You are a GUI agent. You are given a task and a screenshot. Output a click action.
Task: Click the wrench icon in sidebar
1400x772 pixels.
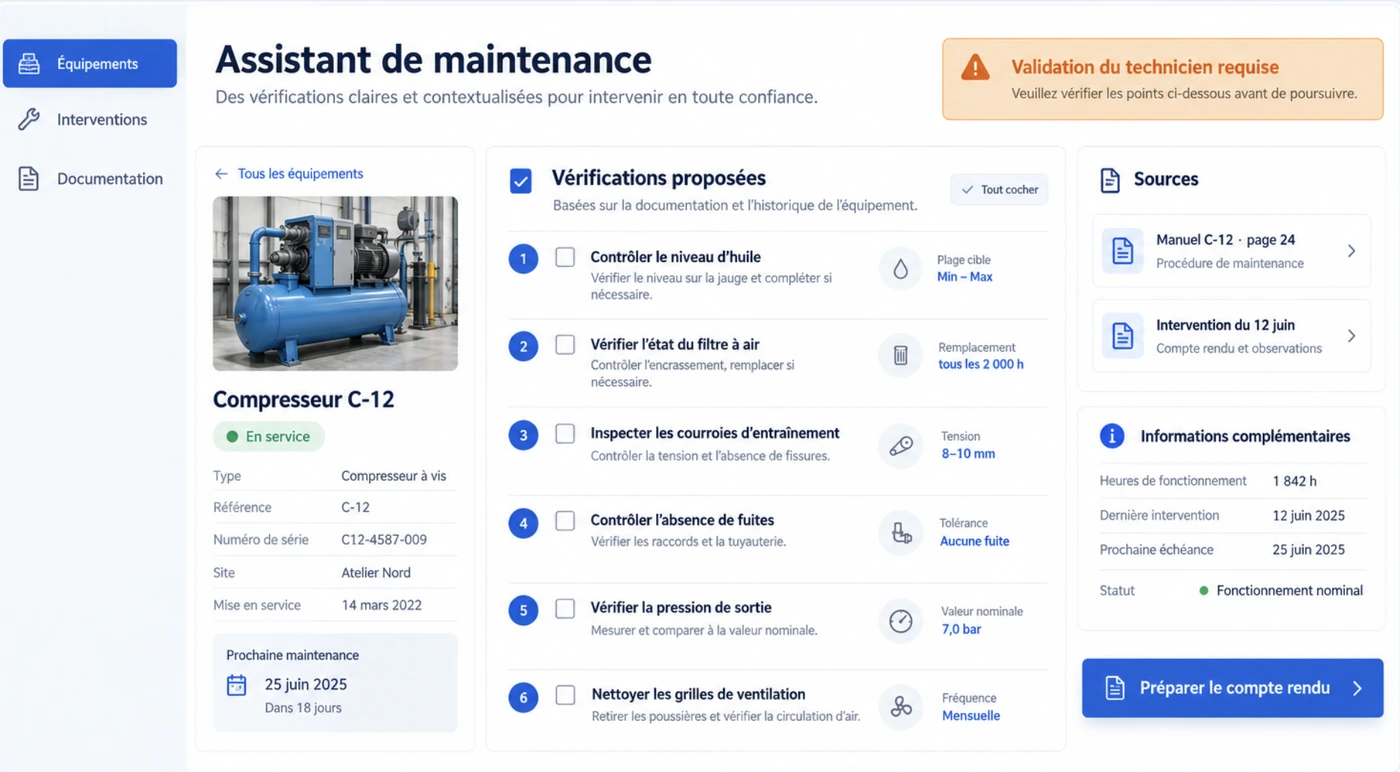(x=29, y=120)
